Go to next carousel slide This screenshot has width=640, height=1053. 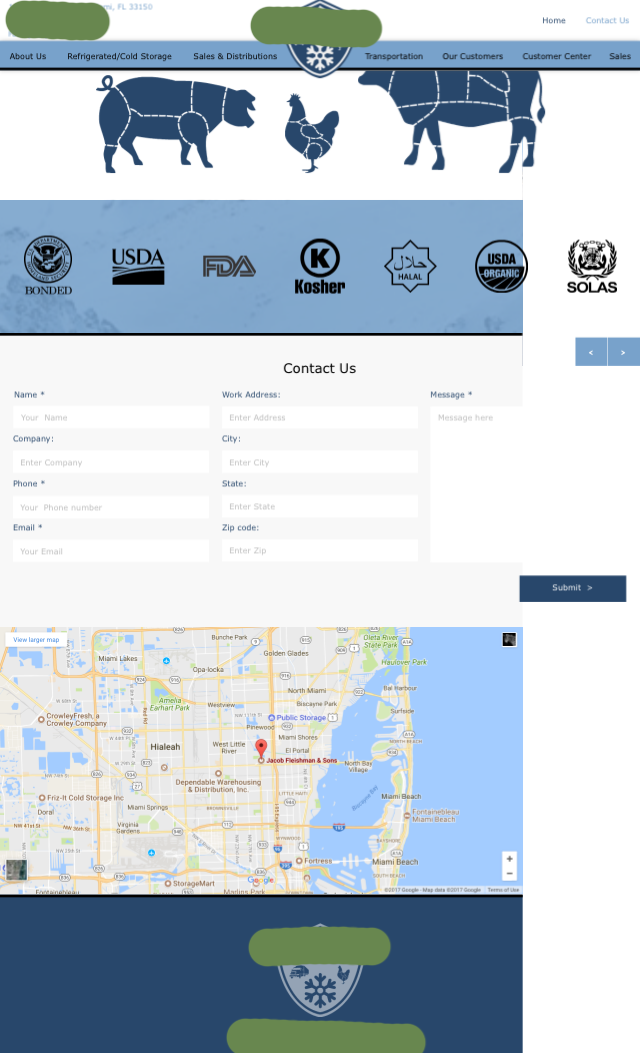click(623, 352)
